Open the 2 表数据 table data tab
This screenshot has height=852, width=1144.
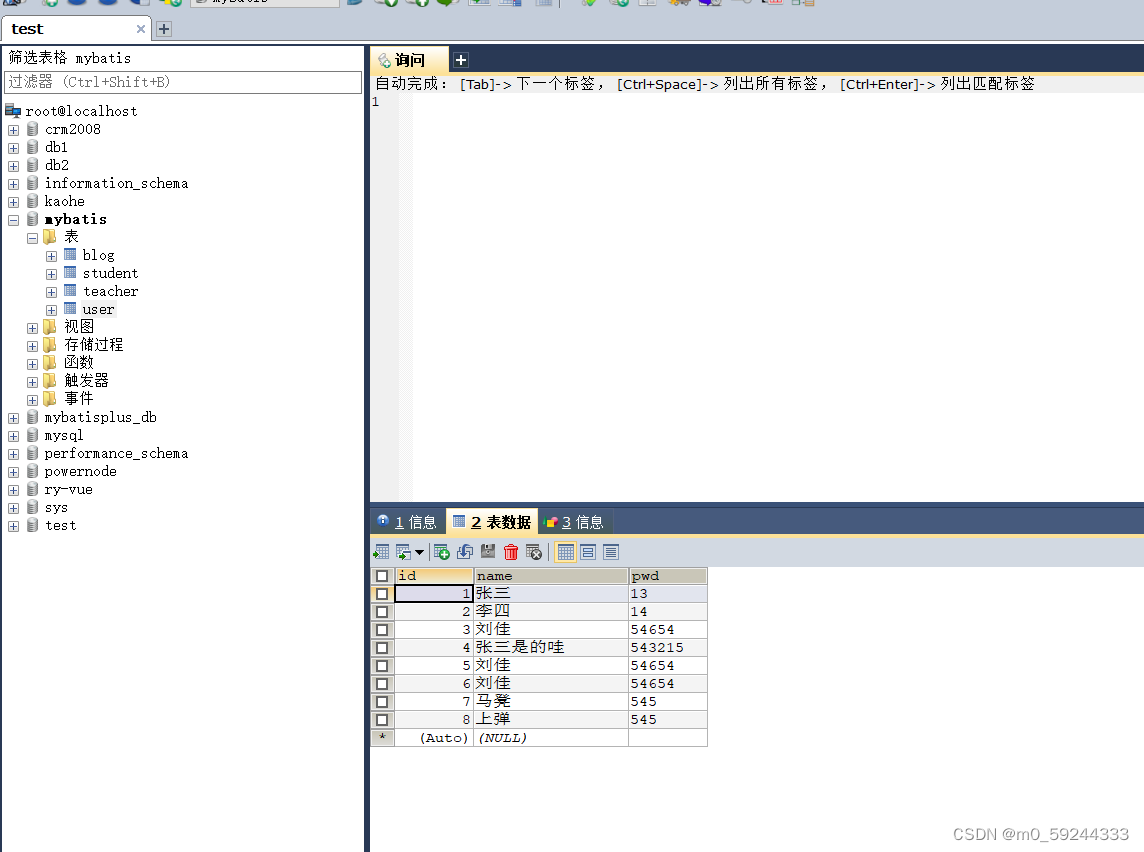[492, 522]
